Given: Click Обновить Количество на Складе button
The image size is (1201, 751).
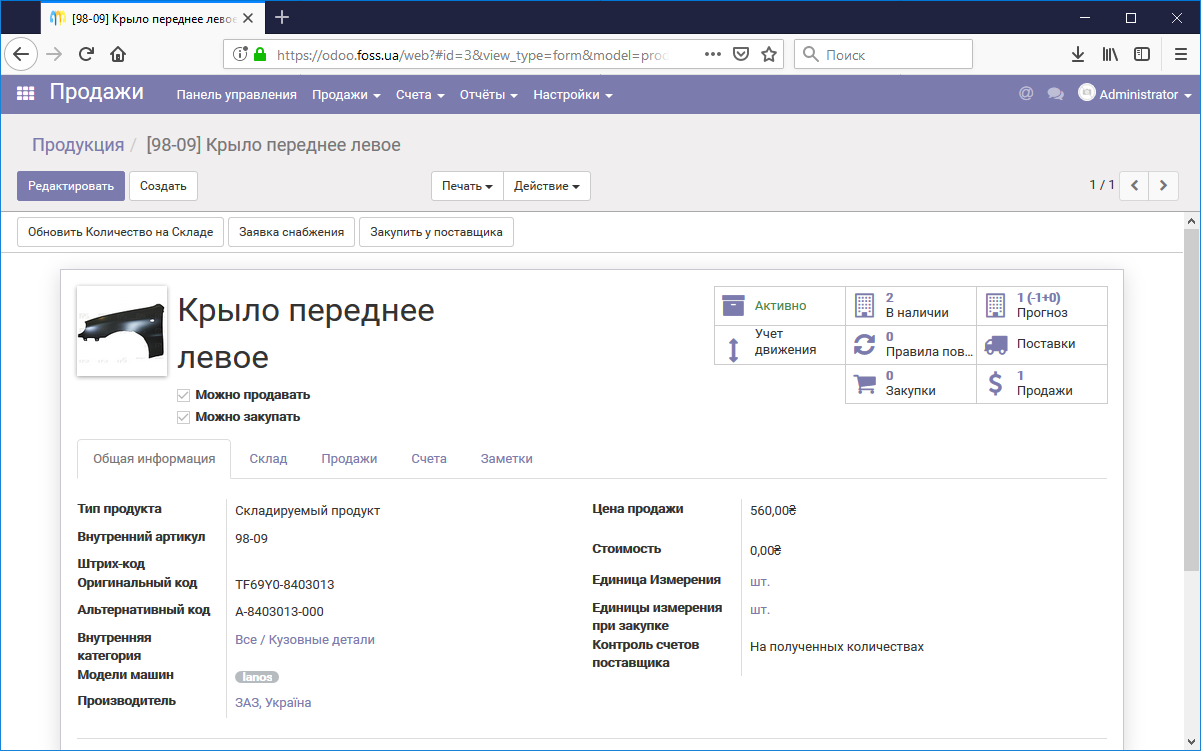Looking at the screenshot, I should pos(121,232).
